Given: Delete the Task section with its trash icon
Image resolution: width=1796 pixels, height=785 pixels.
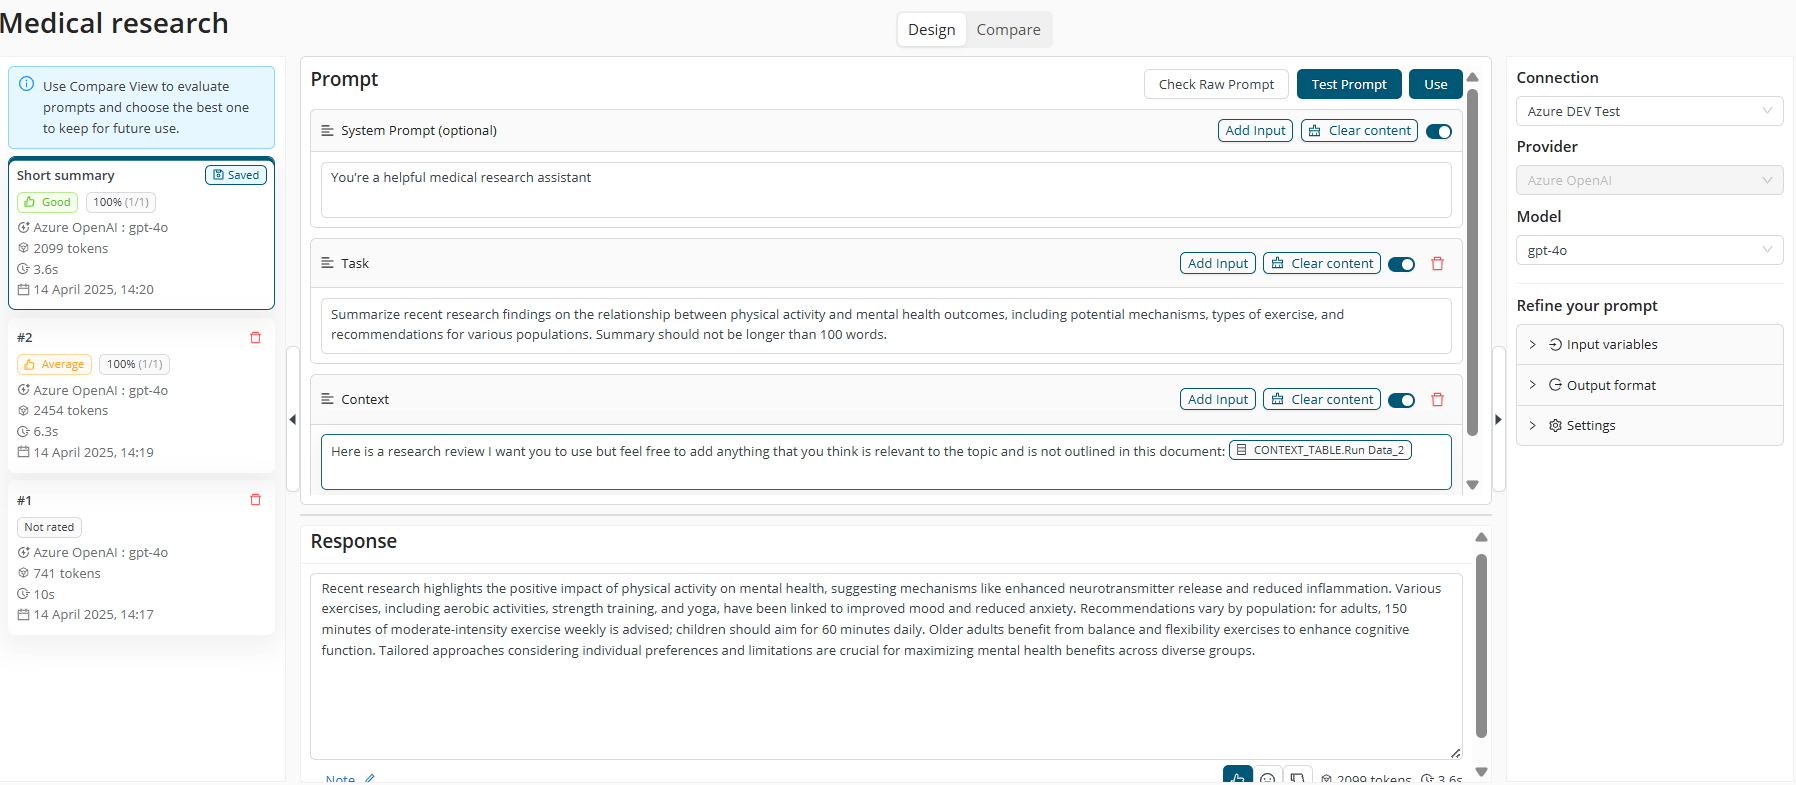Looking at the screenshot, I should pos(1437,264).
